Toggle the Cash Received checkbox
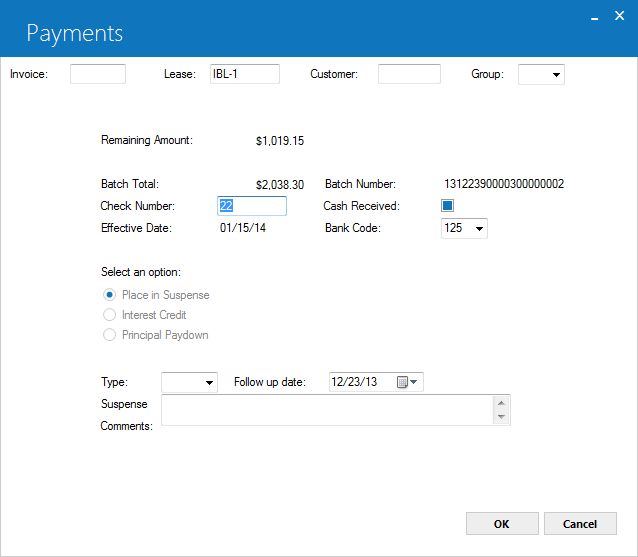Screen dimensions: 638x557 click(447, 206)
